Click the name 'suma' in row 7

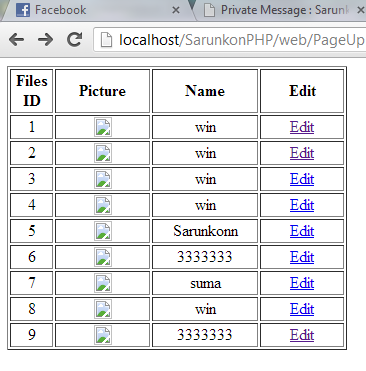tap(205, 284)
